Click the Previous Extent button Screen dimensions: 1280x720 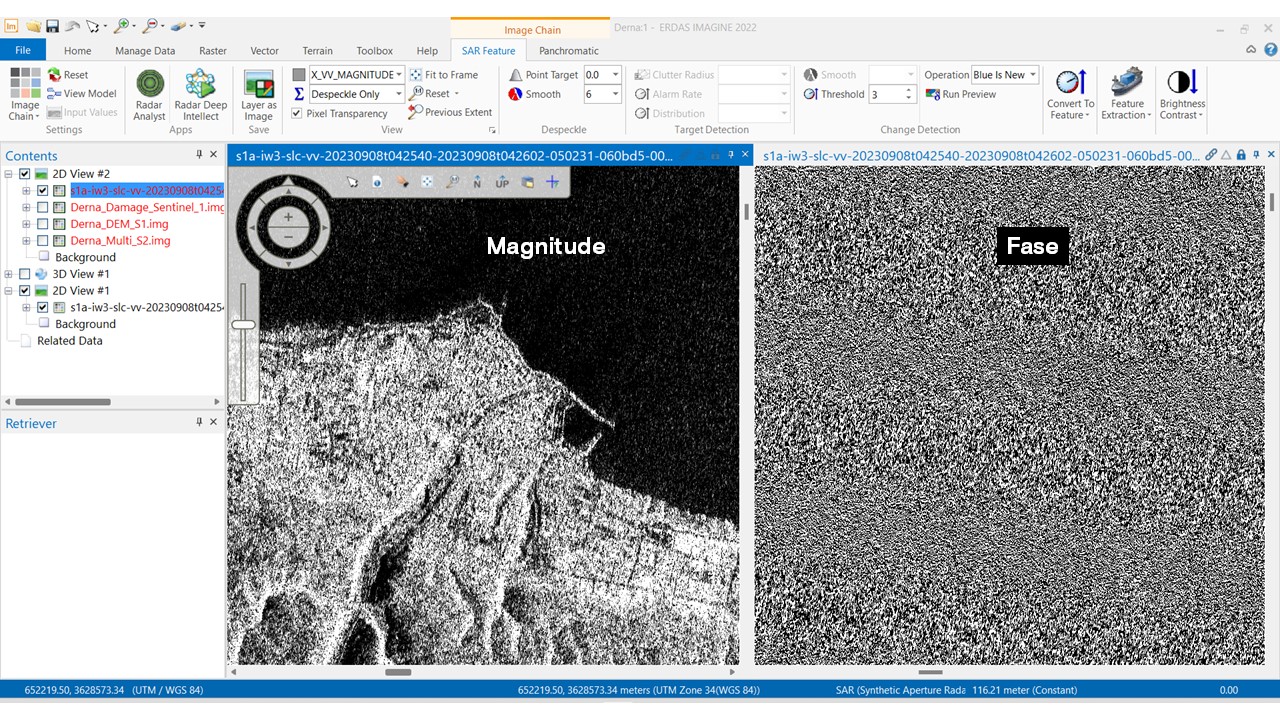[450, 112]
